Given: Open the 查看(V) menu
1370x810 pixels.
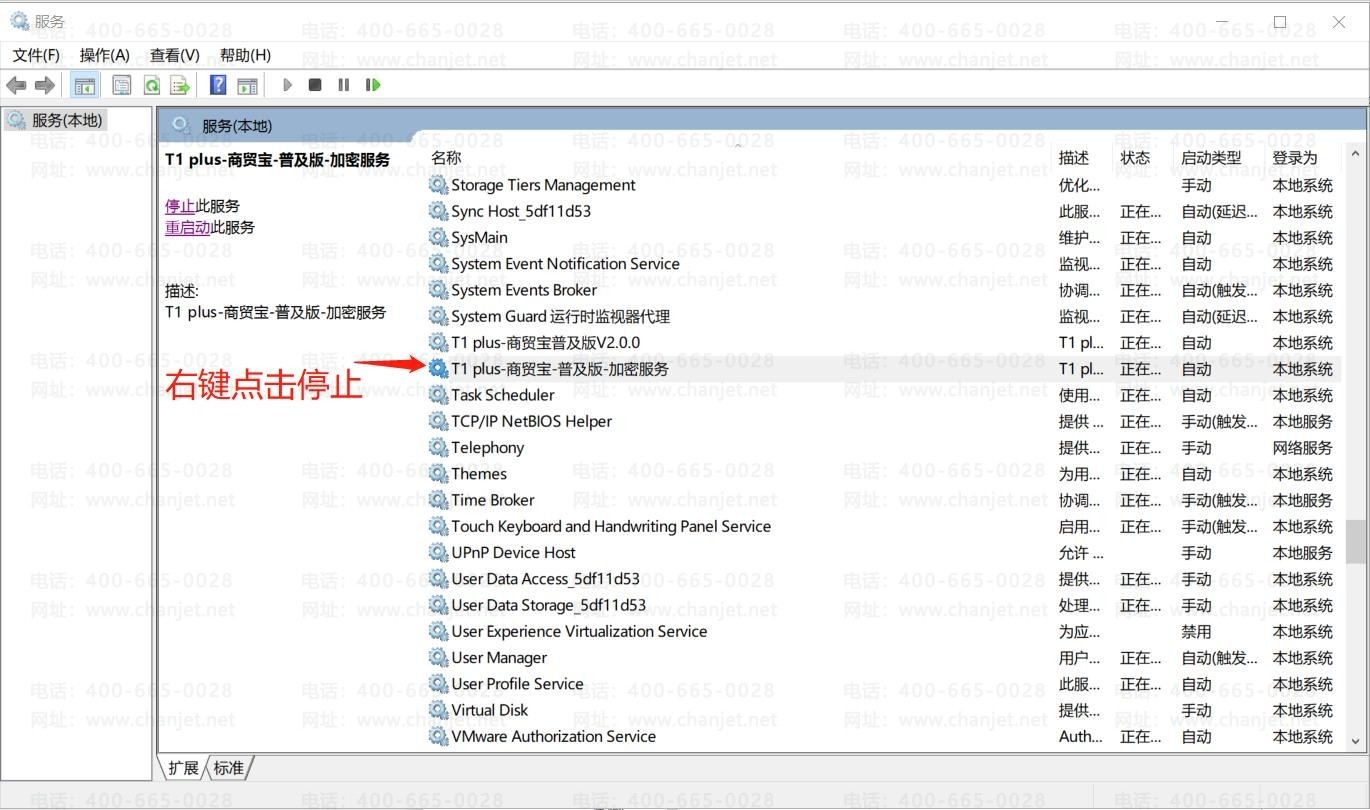Looking at the screenshot, I should [x=174, y=55].
